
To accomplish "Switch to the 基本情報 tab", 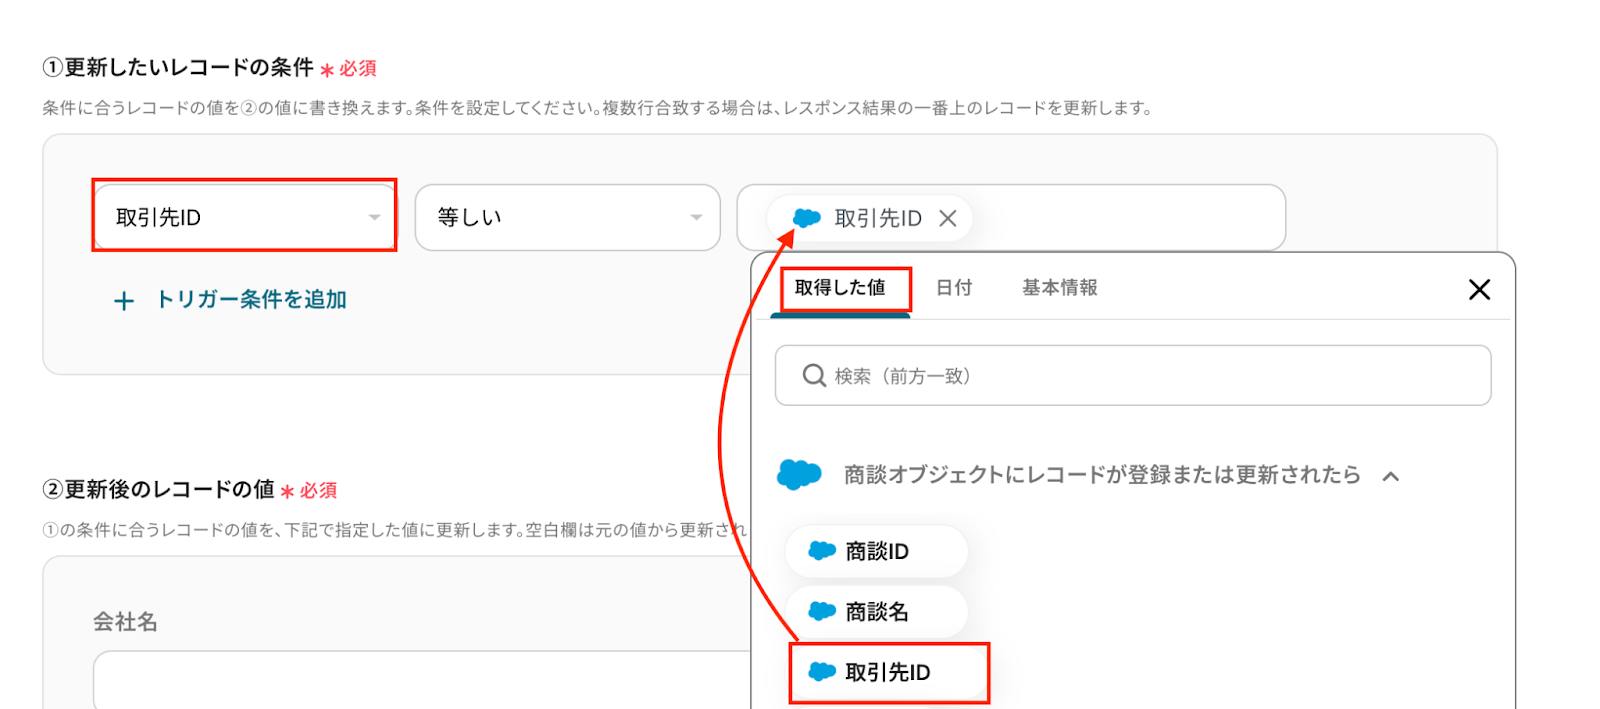I will click(x=1059, y=288).
